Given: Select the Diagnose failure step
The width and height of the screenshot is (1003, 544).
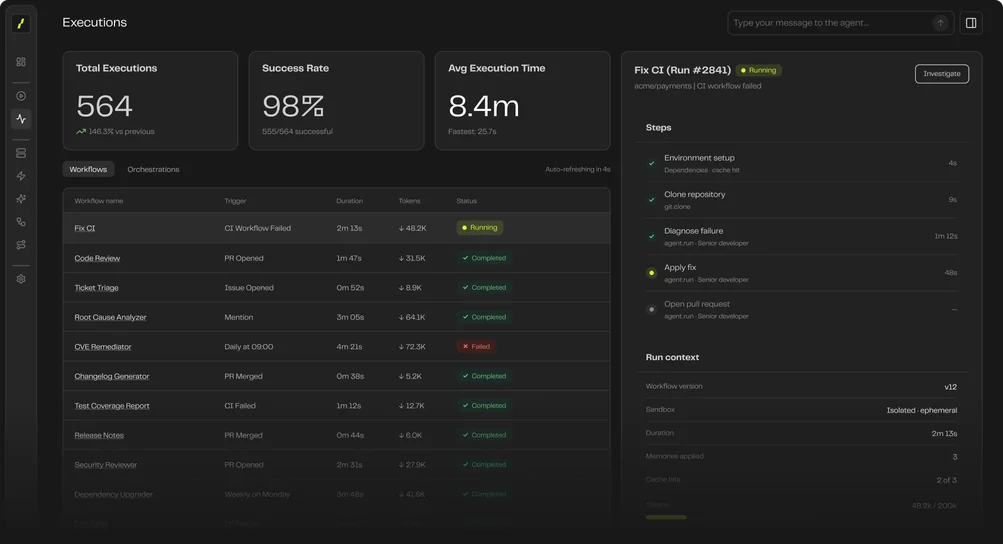Looking at the screenshot, I should (802, 236).
